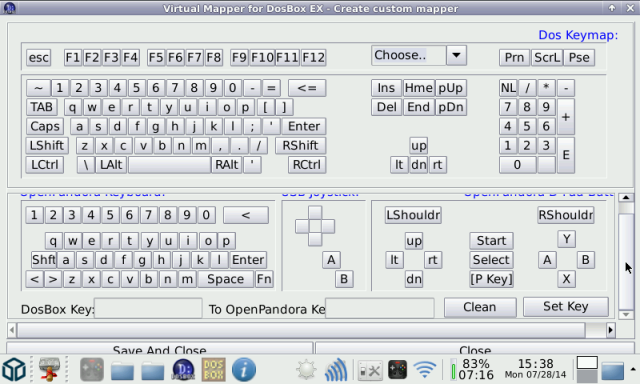Click the Start button on D-Pad panel
This screenshot has width=640, height=384.
(491, 241)
